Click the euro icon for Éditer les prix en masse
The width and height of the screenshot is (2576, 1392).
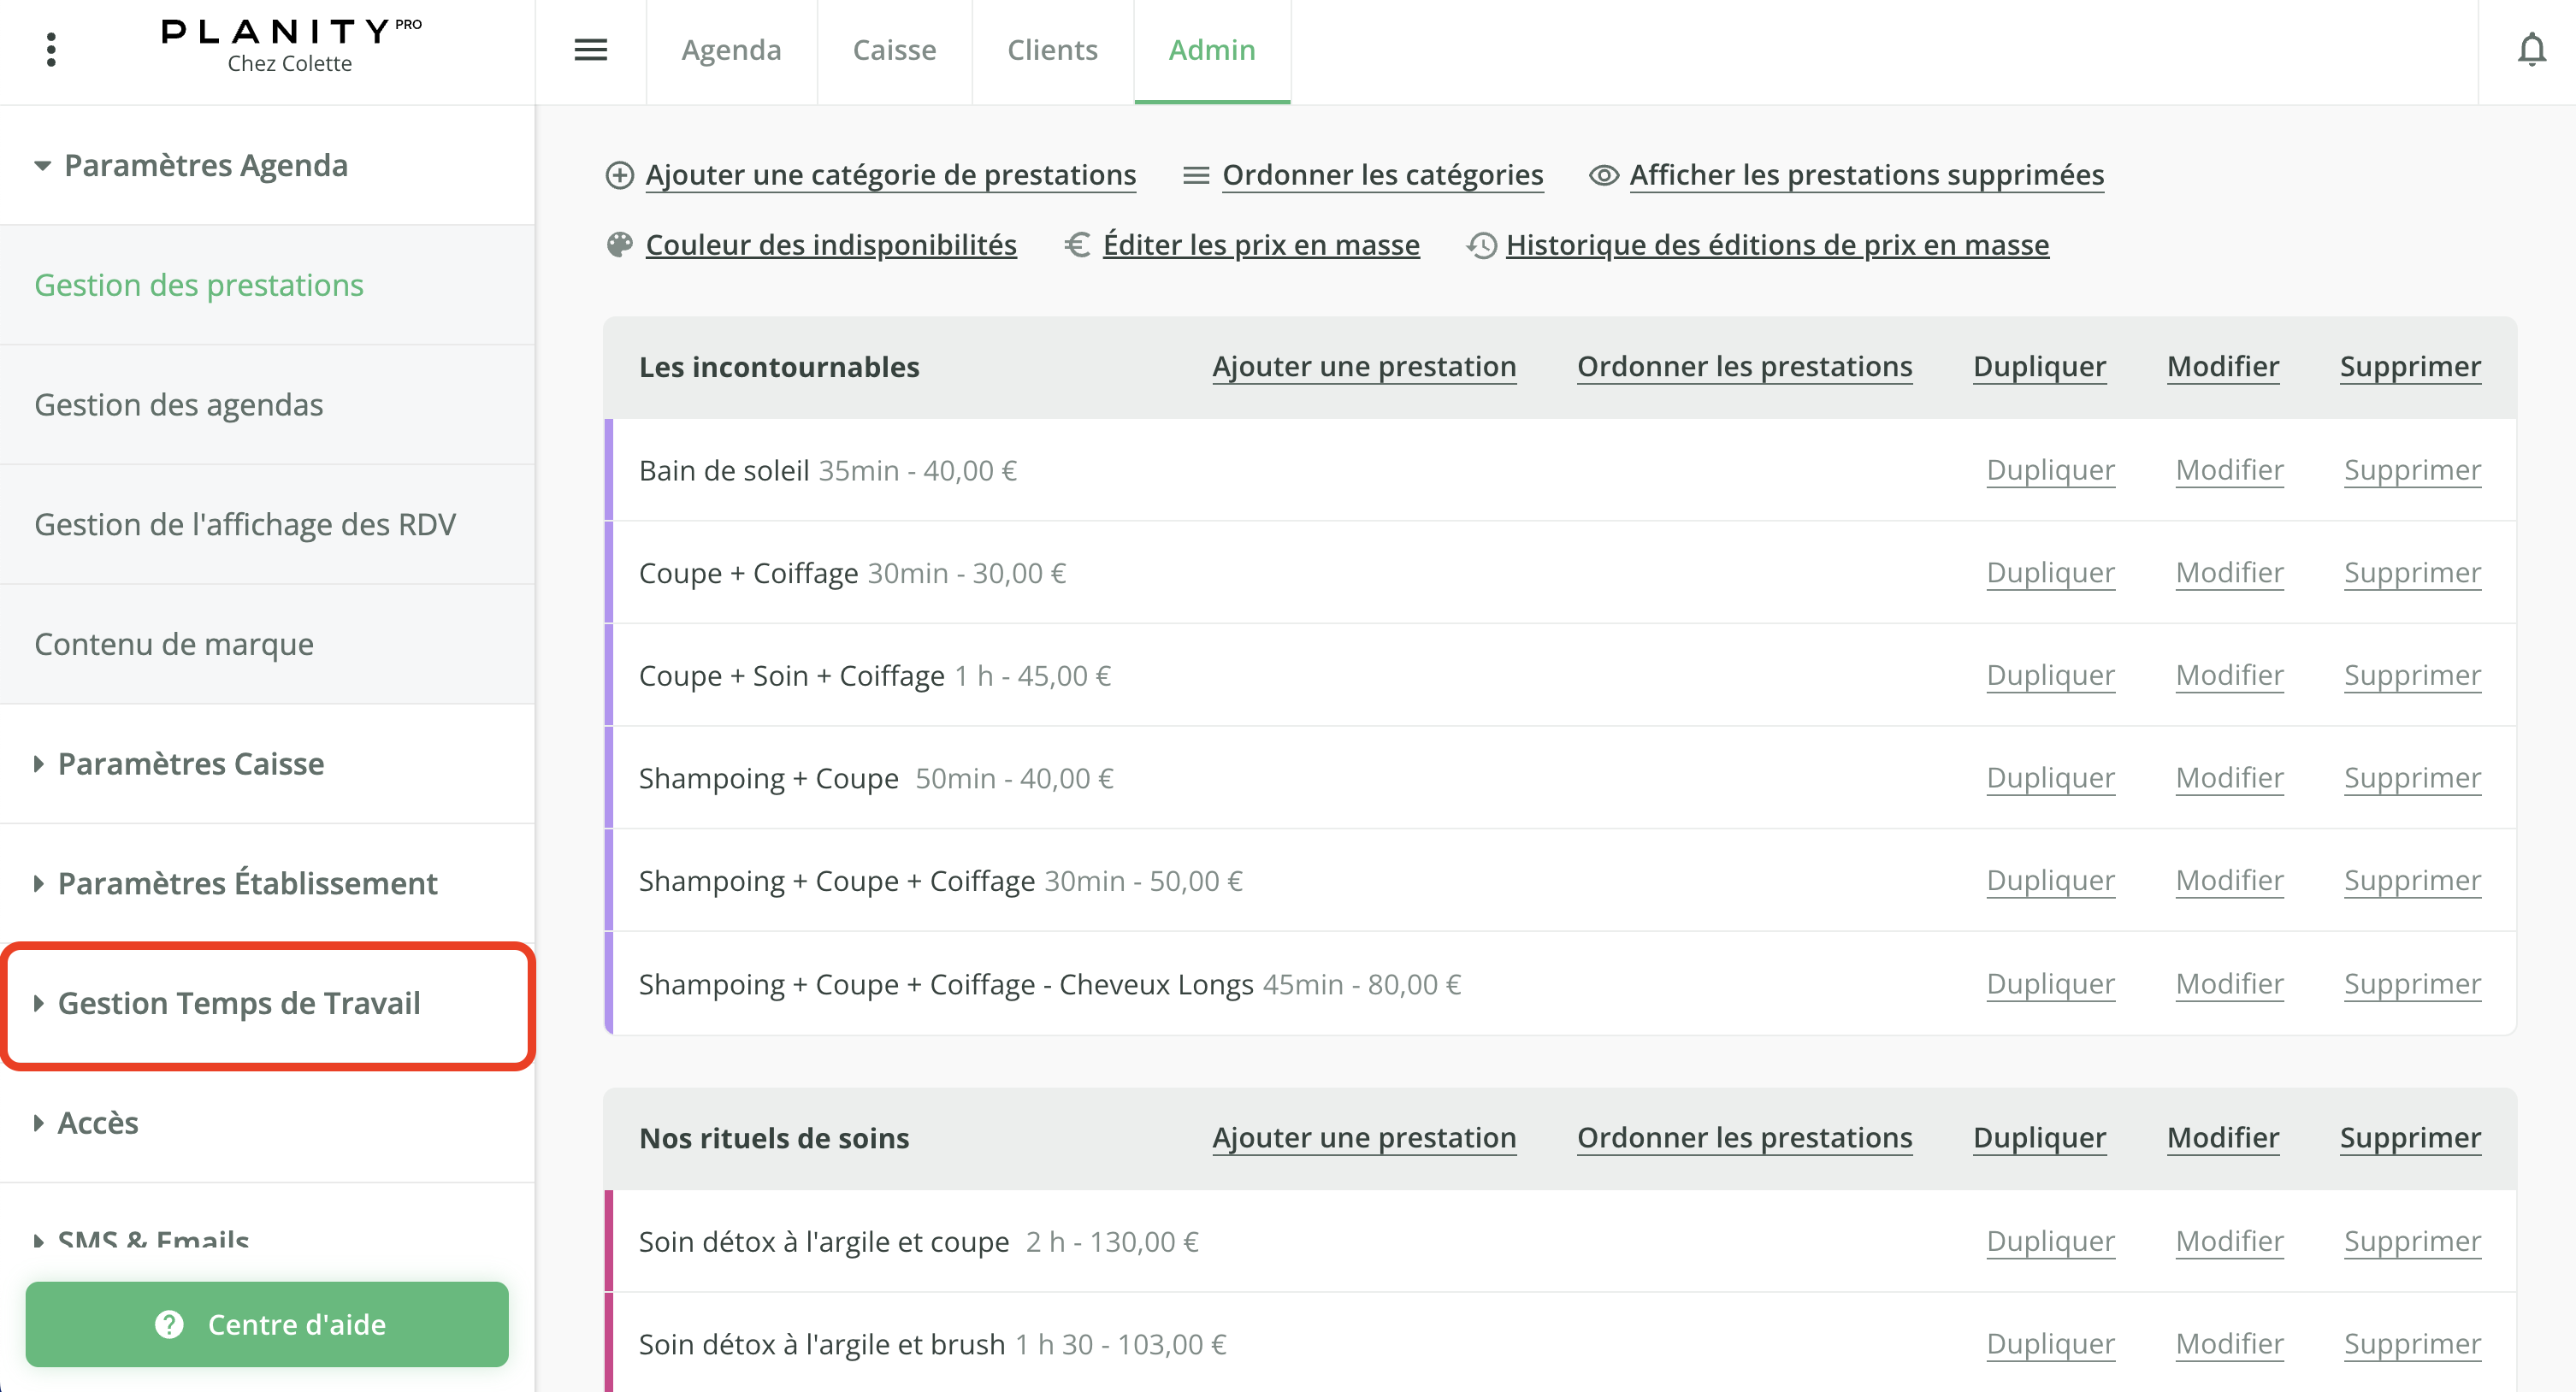click(x=1077, y=245)
